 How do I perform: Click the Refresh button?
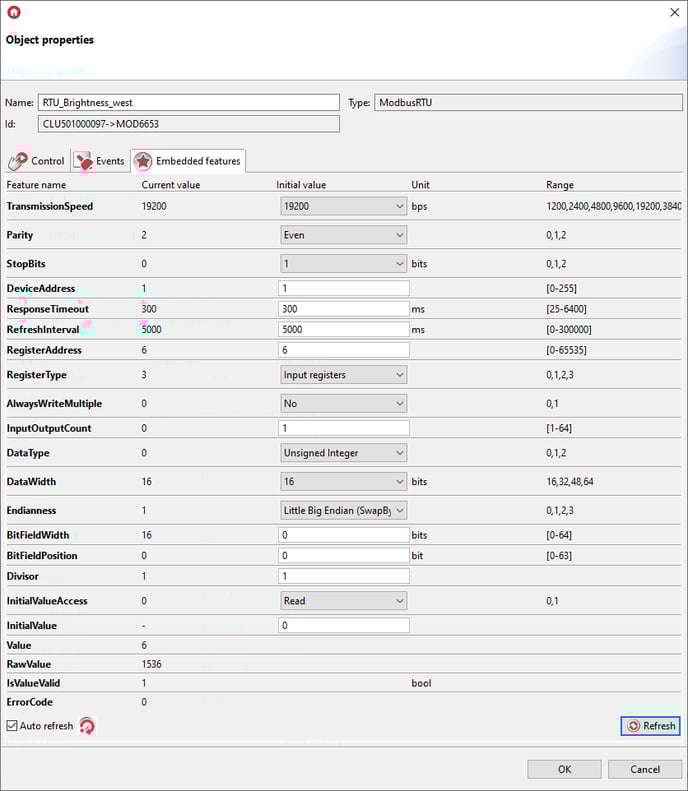(650, 726)
